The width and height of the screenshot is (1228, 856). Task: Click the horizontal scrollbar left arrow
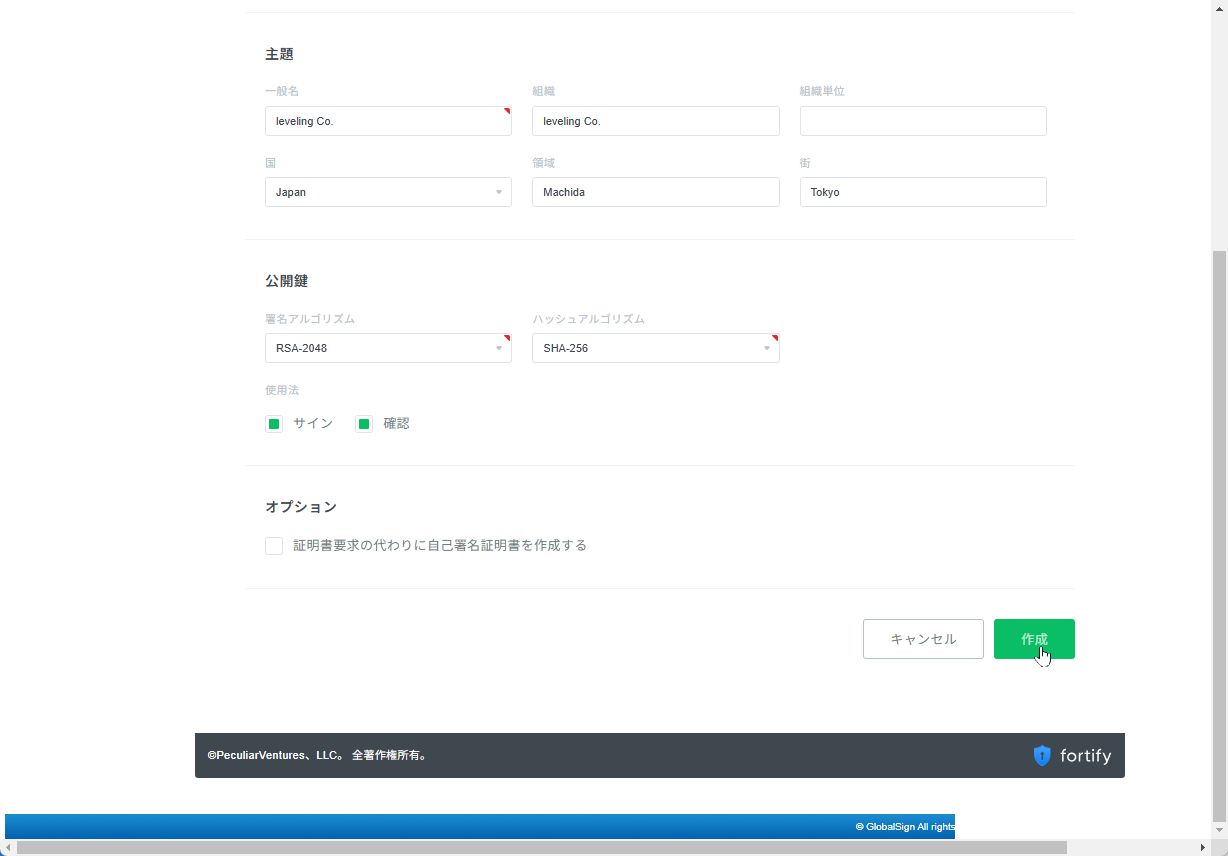[8, 848]
